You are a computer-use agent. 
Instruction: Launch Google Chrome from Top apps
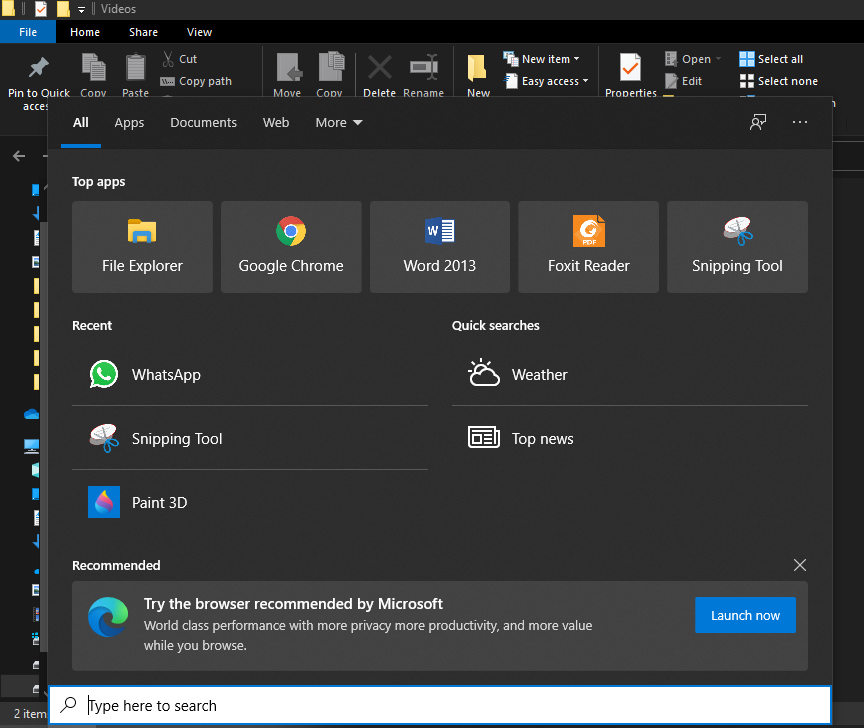pyautogui.click(x=291, y=247)
